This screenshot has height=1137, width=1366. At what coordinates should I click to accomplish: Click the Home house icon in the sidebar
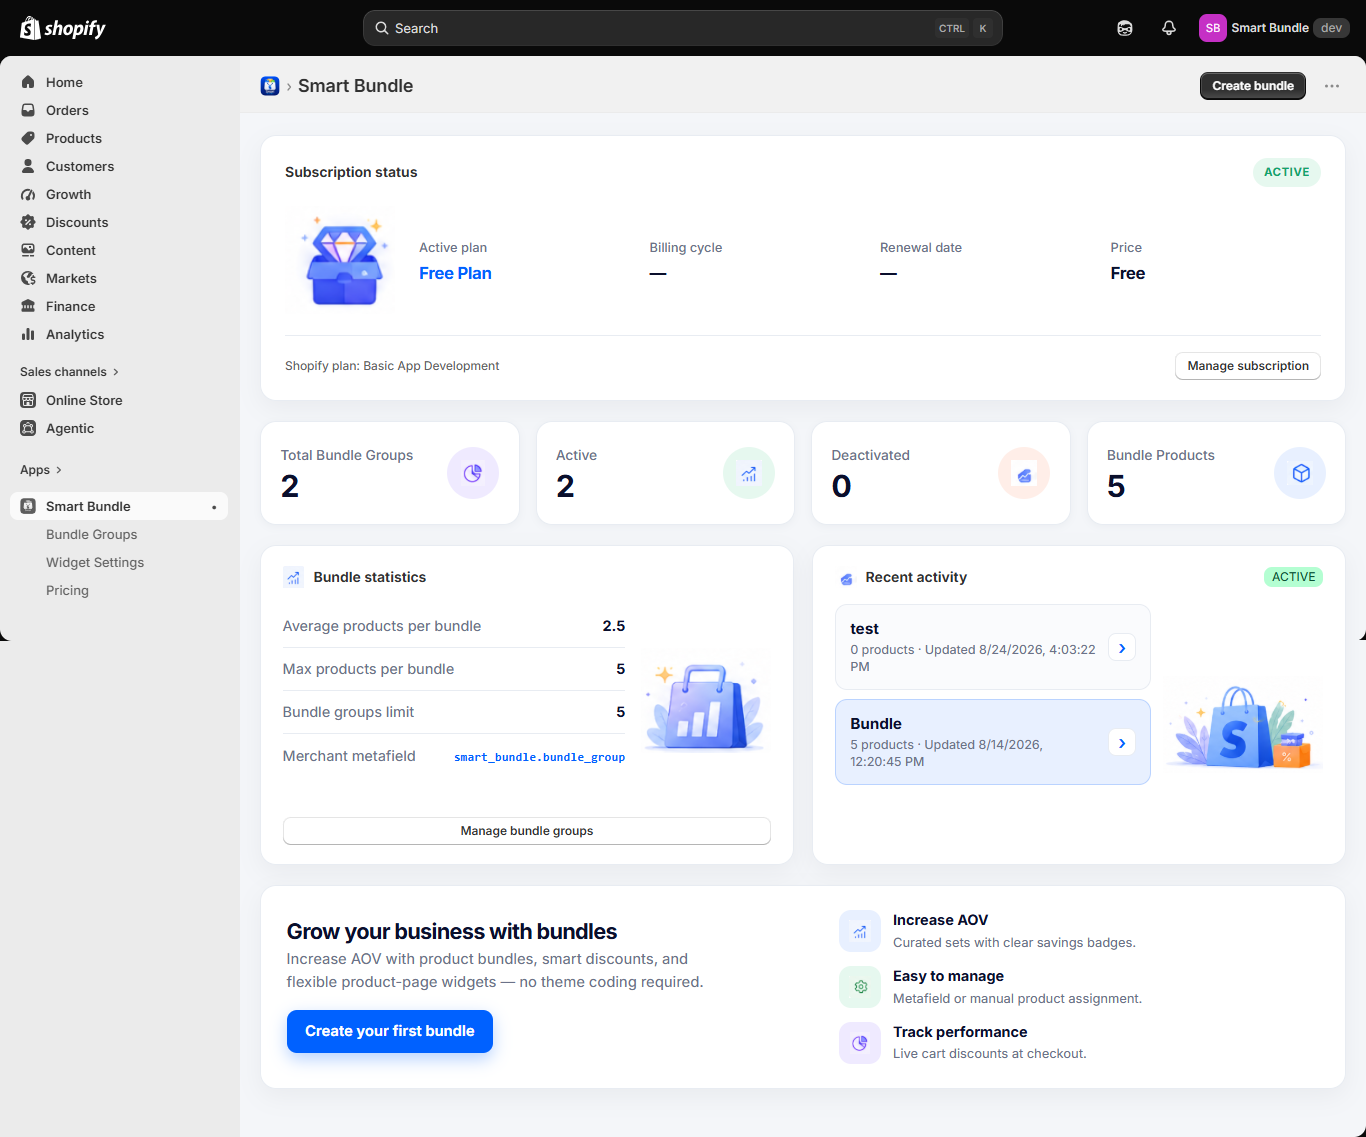28,82
